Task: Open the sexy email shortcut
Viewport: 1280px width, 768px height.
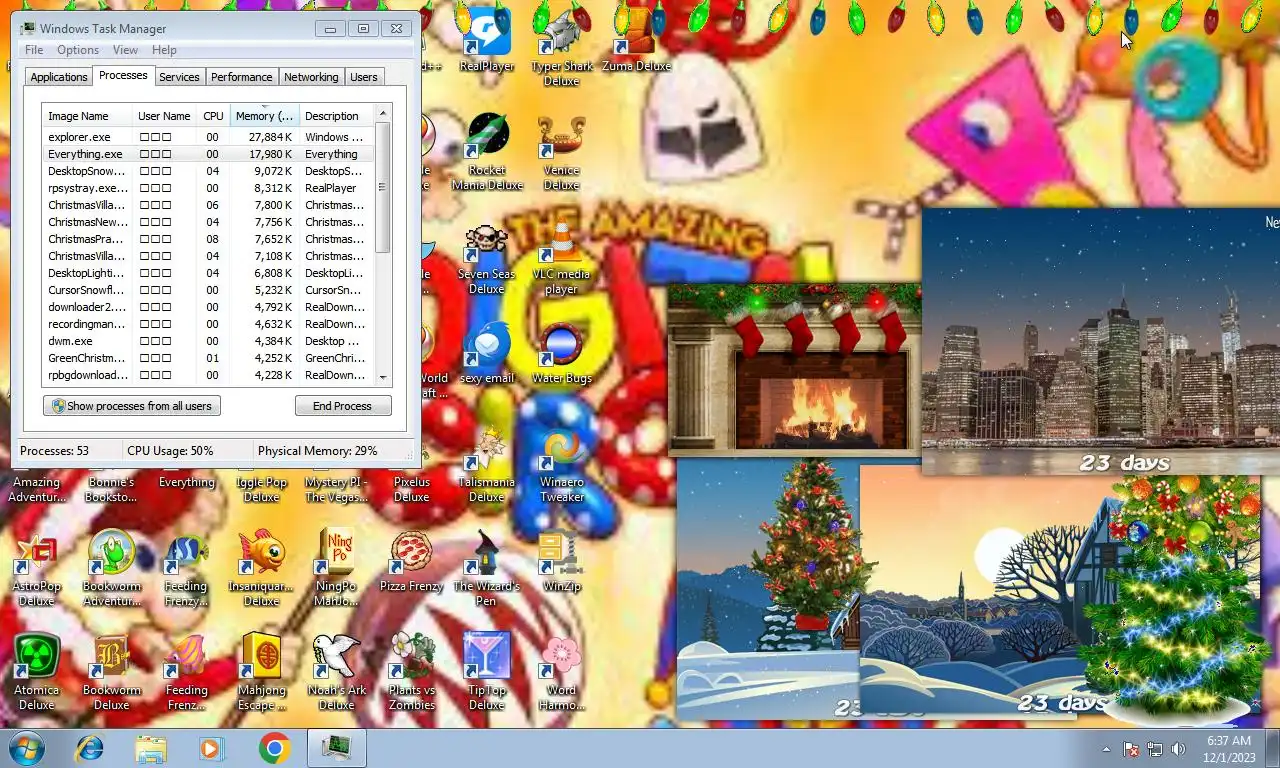Action: coord(486,354)
